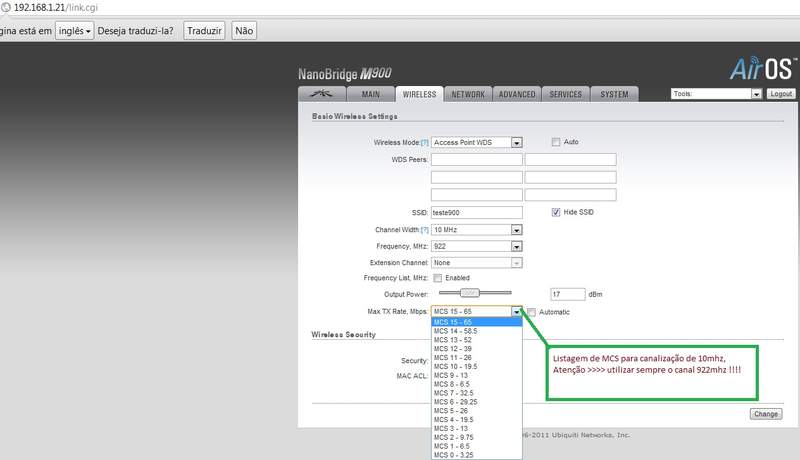The image size is (800, 460).
Task: Select MCS 9 - 13 option
Action: point(477,375)
